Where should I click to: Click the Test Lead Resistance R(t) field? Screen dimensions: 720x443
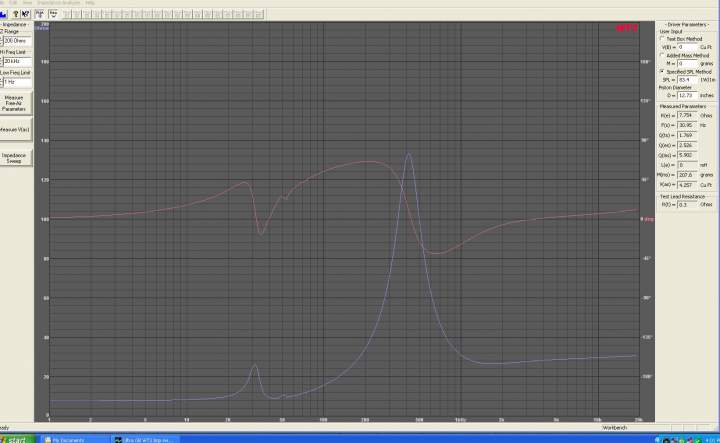pyautogui.click(x=687, y=205)
